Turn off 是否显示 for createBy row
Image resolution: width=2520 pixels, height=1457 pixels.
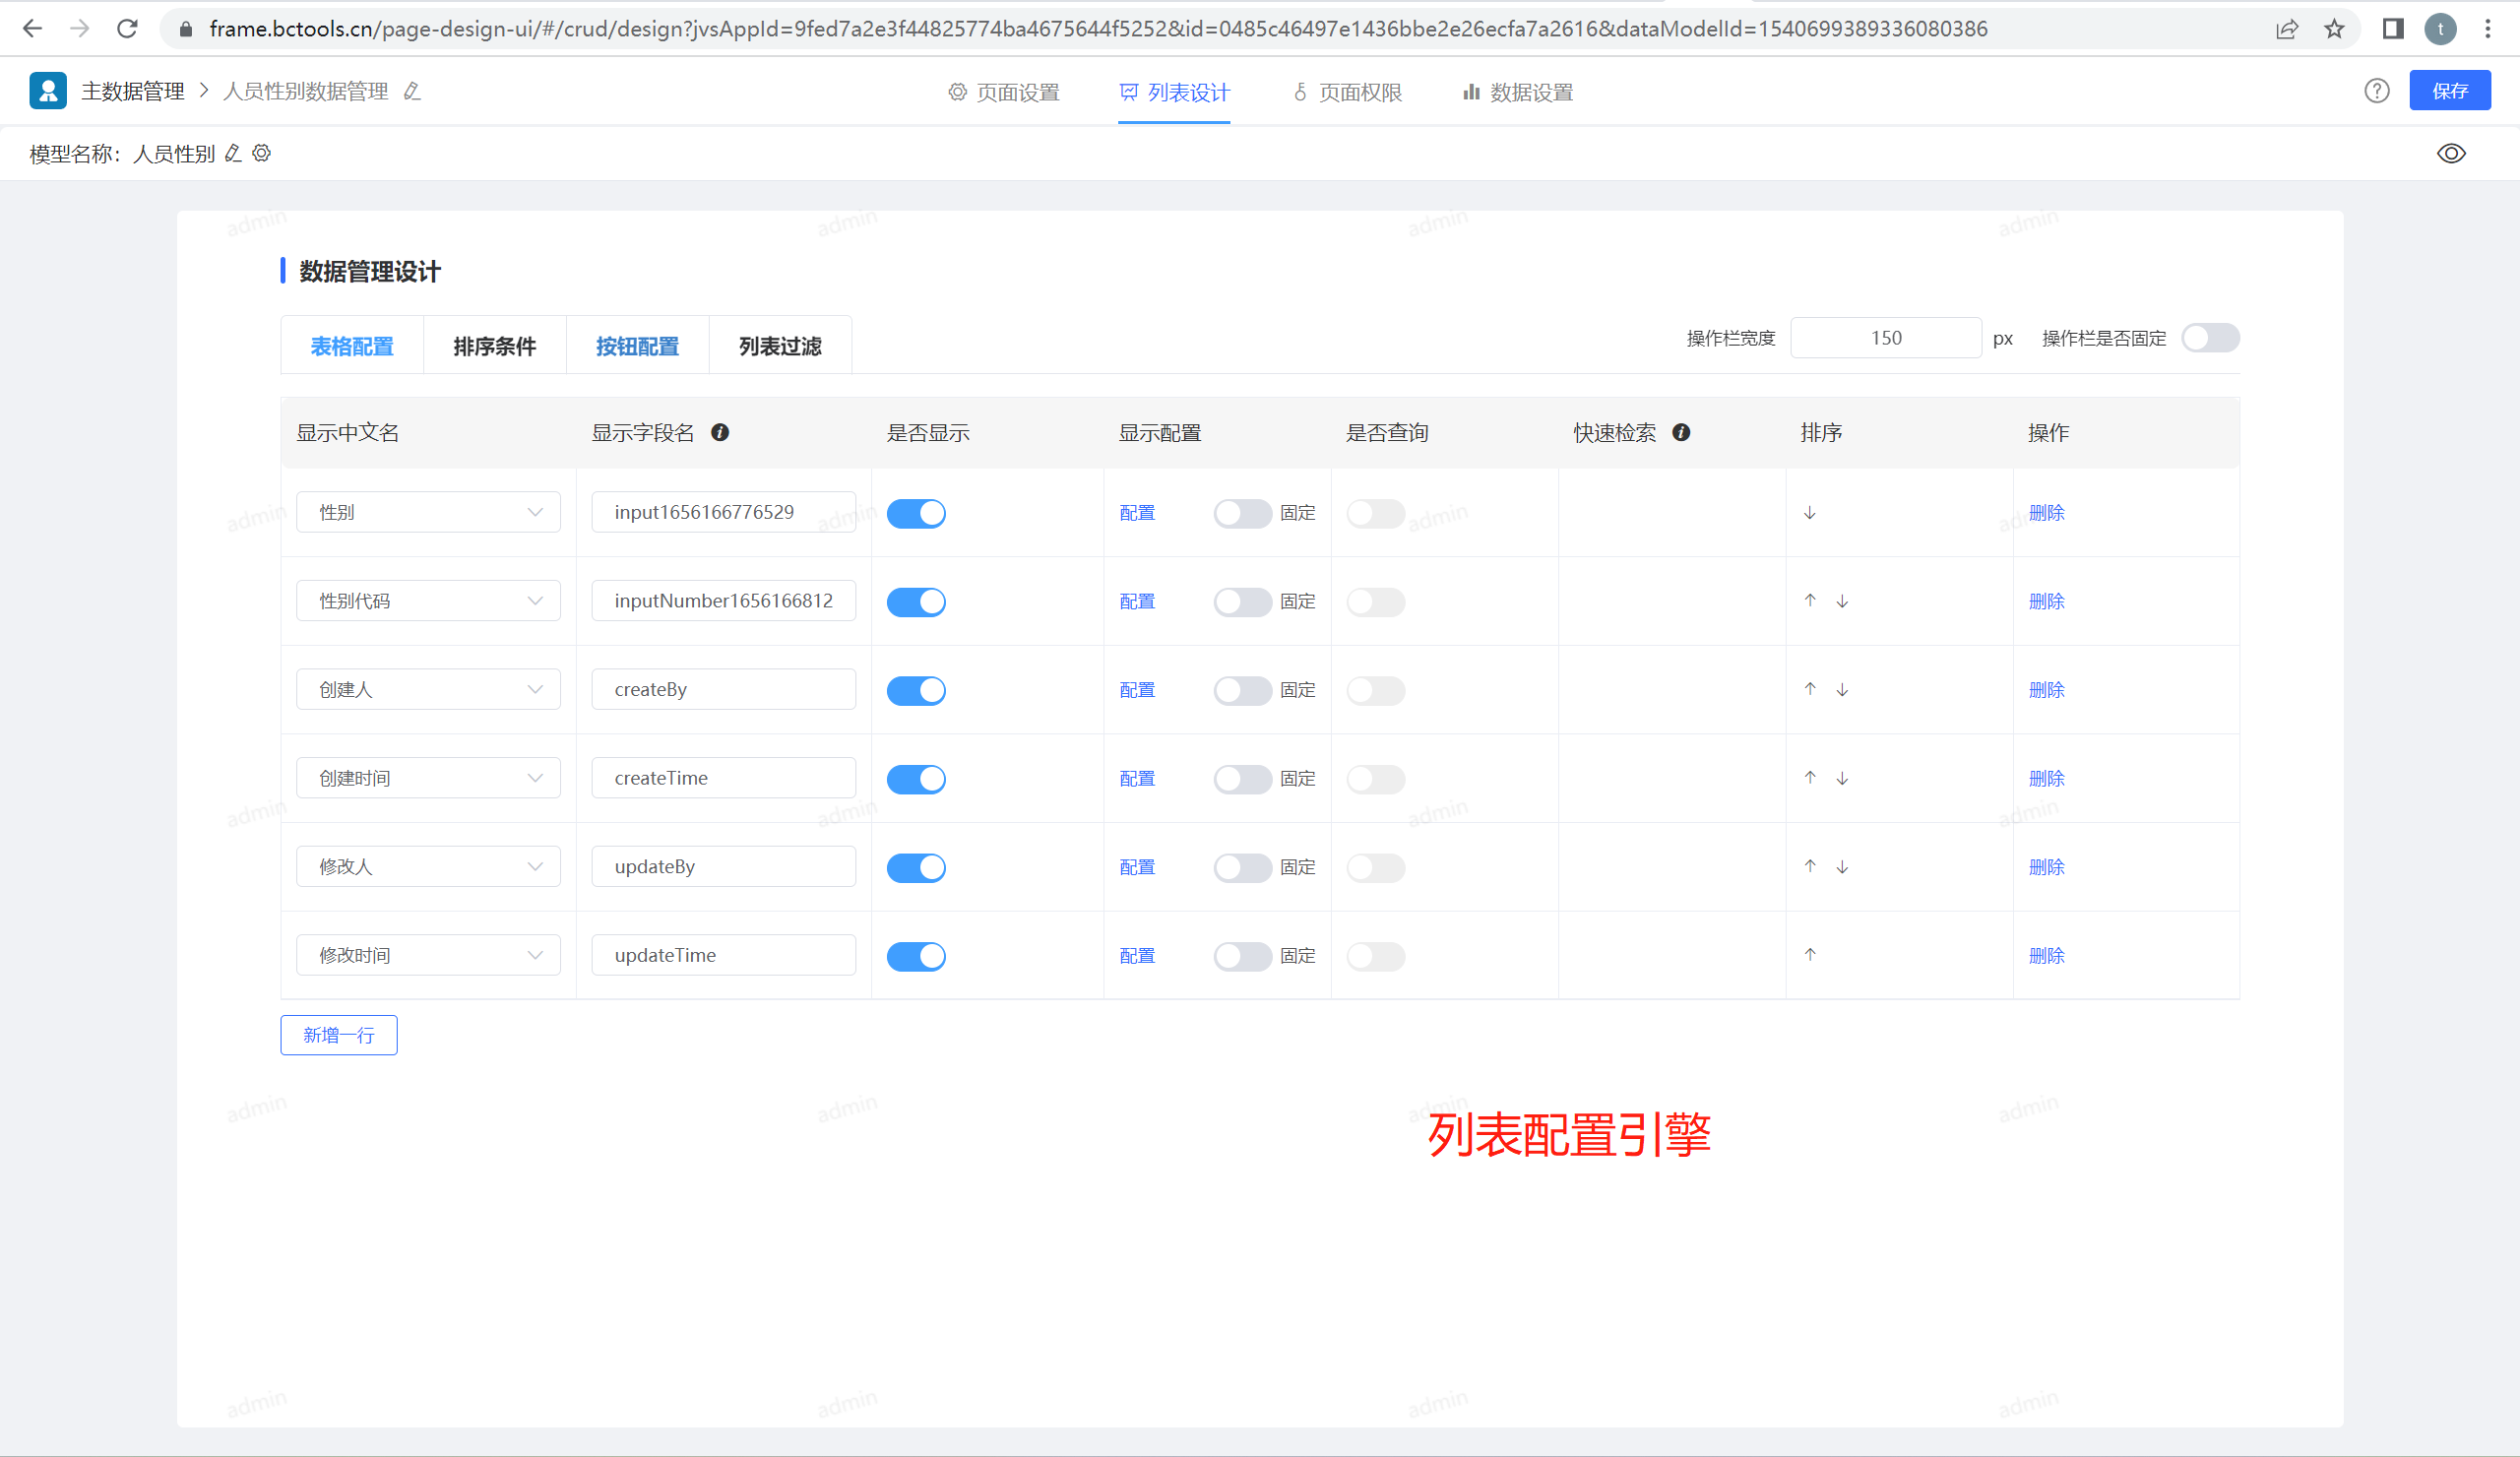[x=916, y=690]
